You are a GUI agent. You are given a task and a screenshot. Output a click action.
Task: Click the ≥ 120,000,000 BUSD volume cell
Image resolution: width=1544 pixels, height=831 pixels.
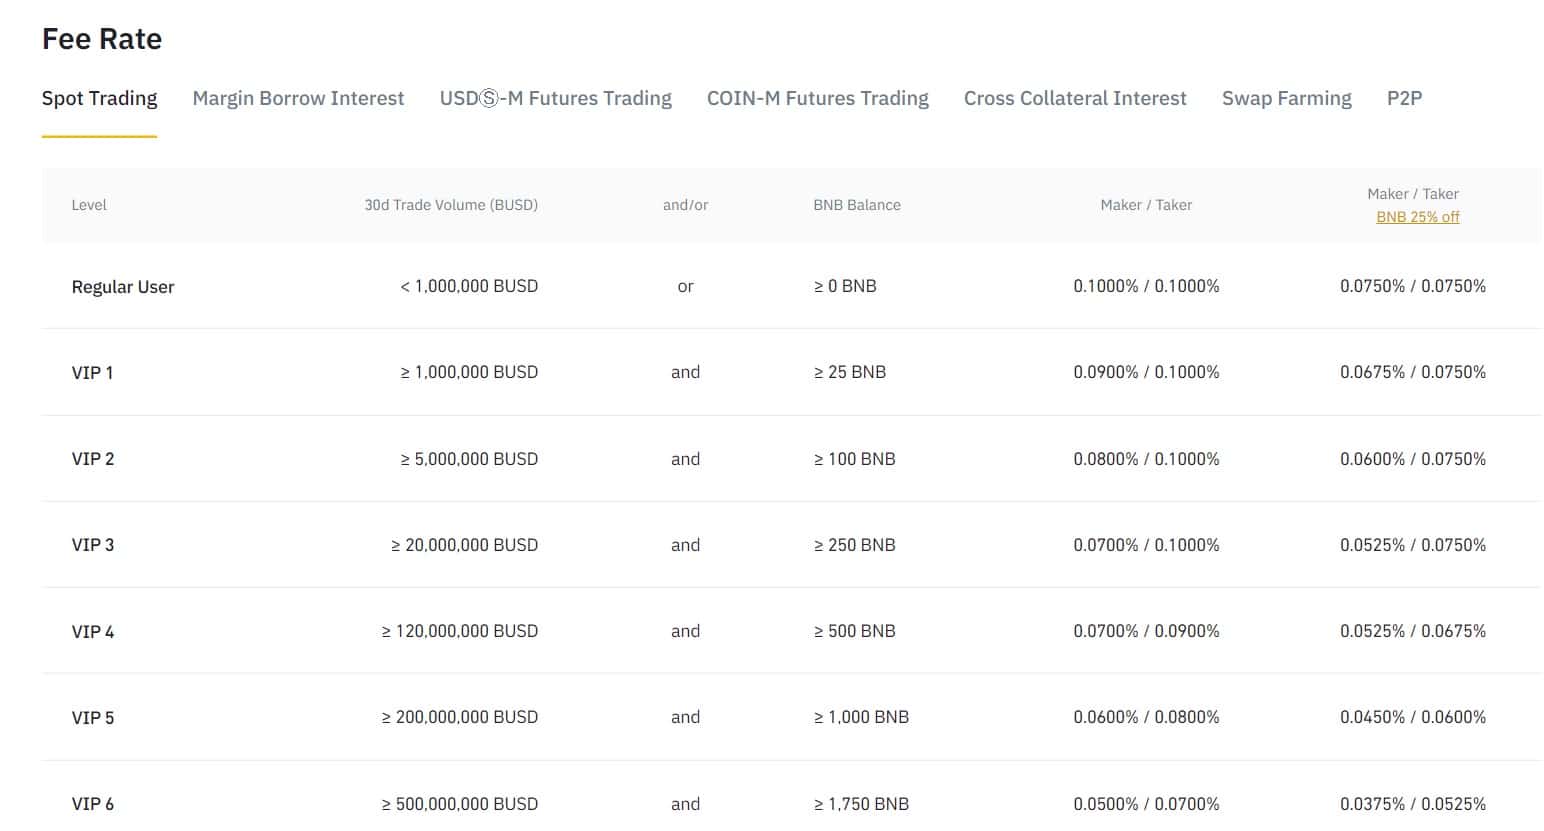click(460, 631)
